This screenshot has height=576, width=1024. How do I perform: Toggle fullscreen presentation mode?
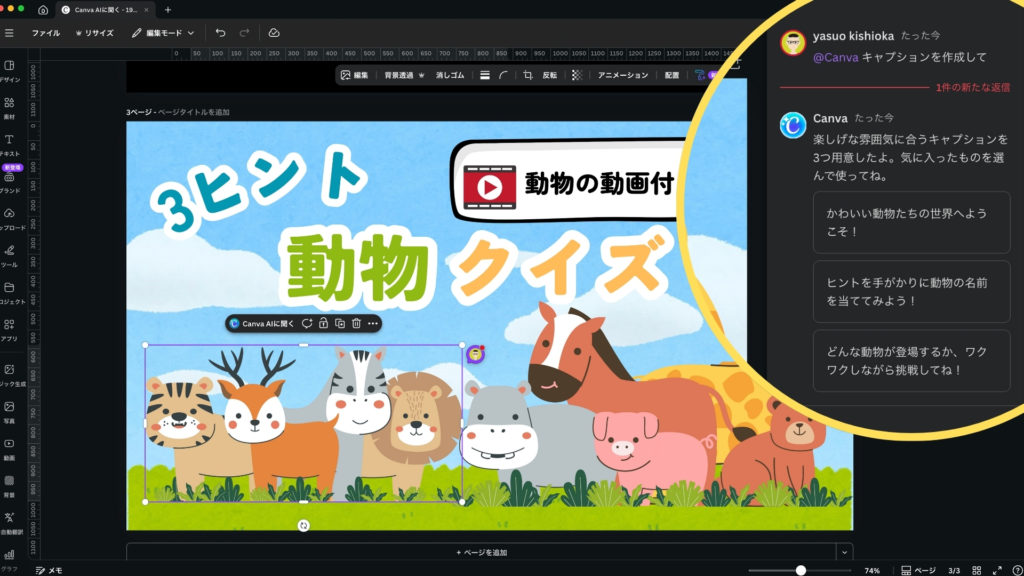[x=997, y=570]
